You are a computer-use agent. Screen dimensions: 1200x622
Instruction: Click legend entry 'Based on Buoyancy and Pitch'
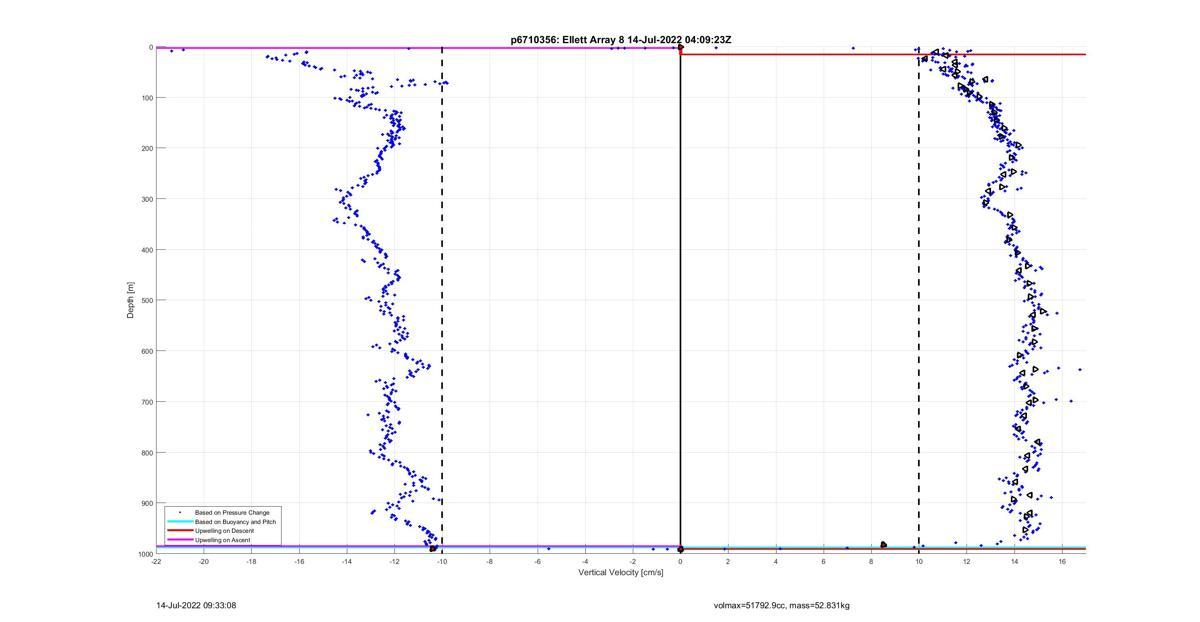click(236, 522)
